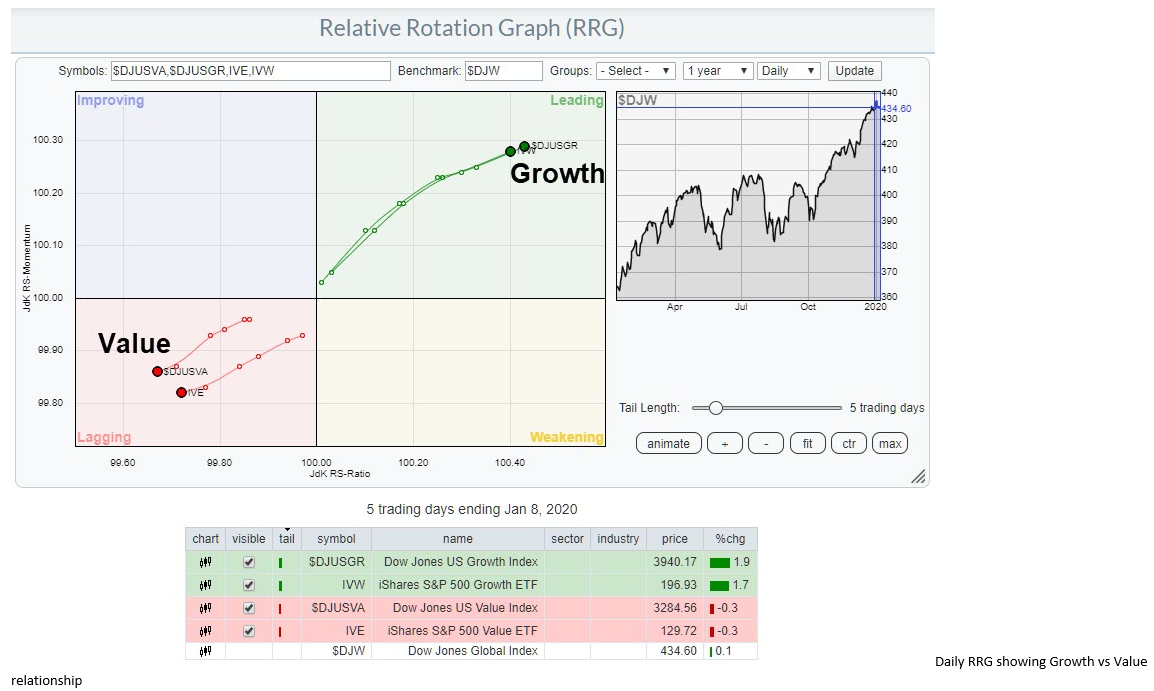
Task: Hide the Dow Jones US Value Index
Action: [x=249, y=608]
